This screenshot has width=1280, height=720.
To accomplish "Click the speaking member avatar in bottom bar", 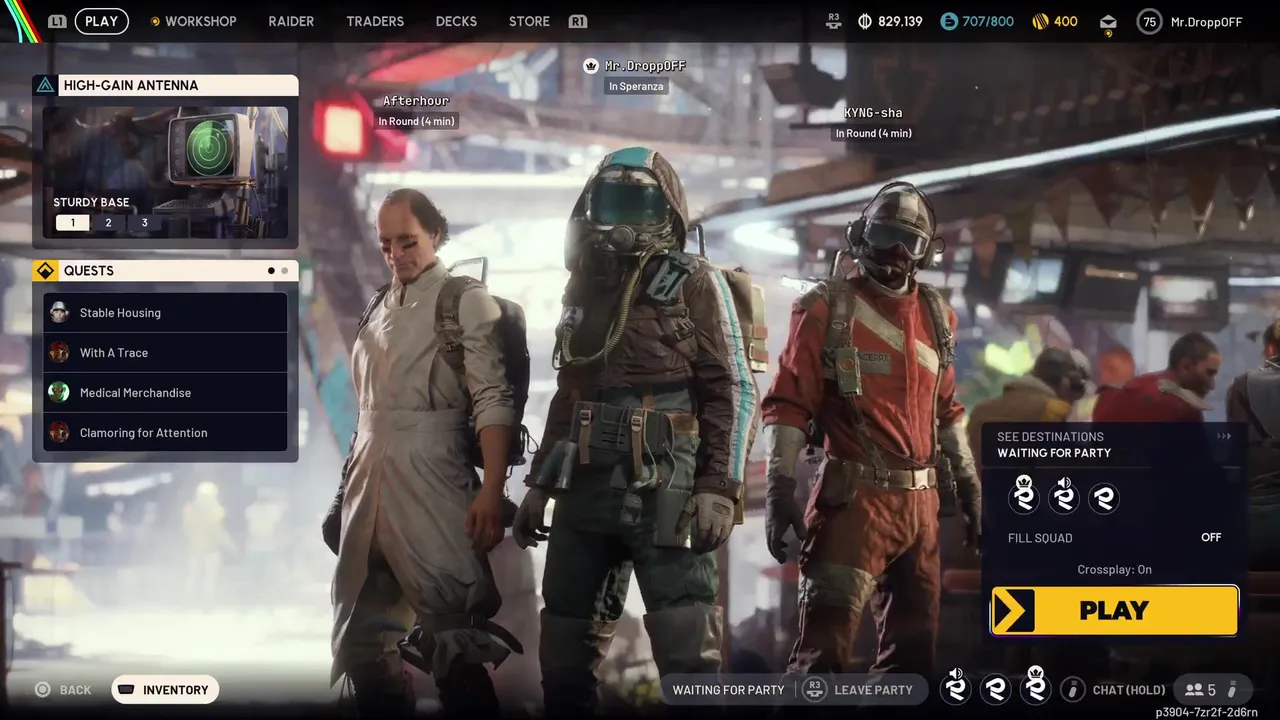I will click(956, 687).
